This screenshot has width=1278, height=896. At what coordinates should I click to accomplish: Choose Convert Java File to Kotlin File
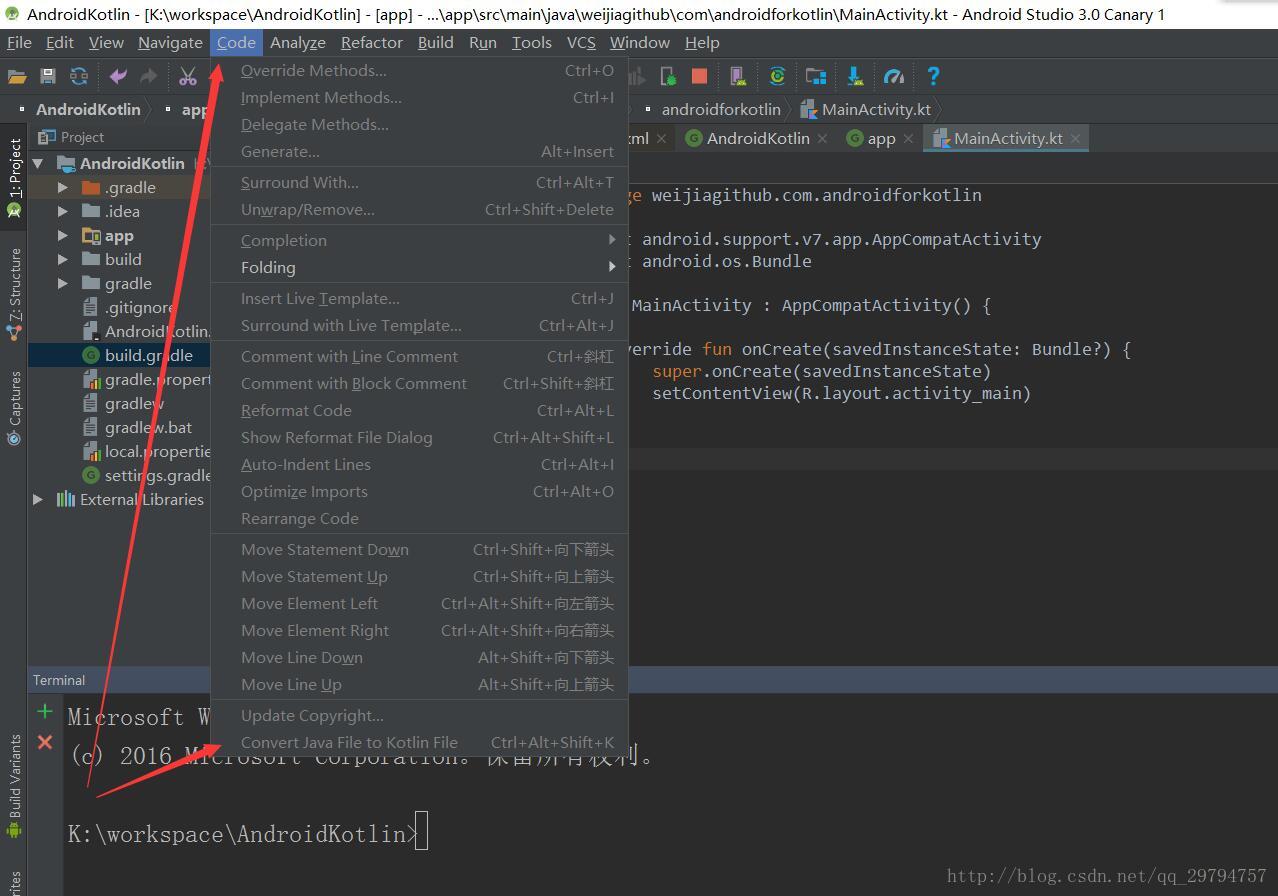[419, 742]
